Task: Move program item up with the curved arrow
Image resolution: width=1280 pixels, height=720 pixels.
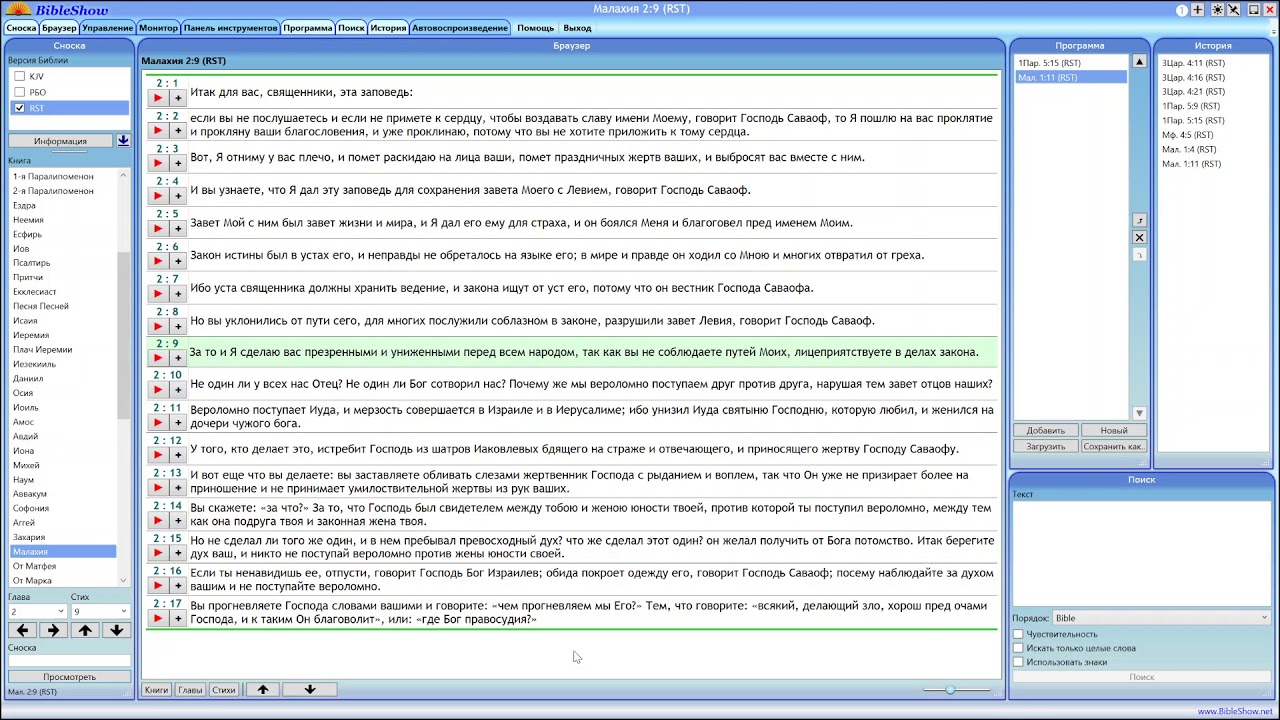Action: tap(1139, 220)
